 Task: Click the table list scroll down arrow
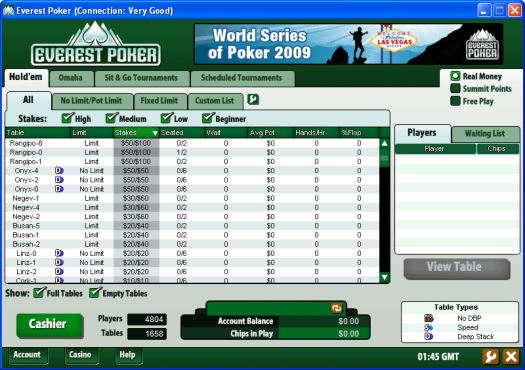(384, 277)
